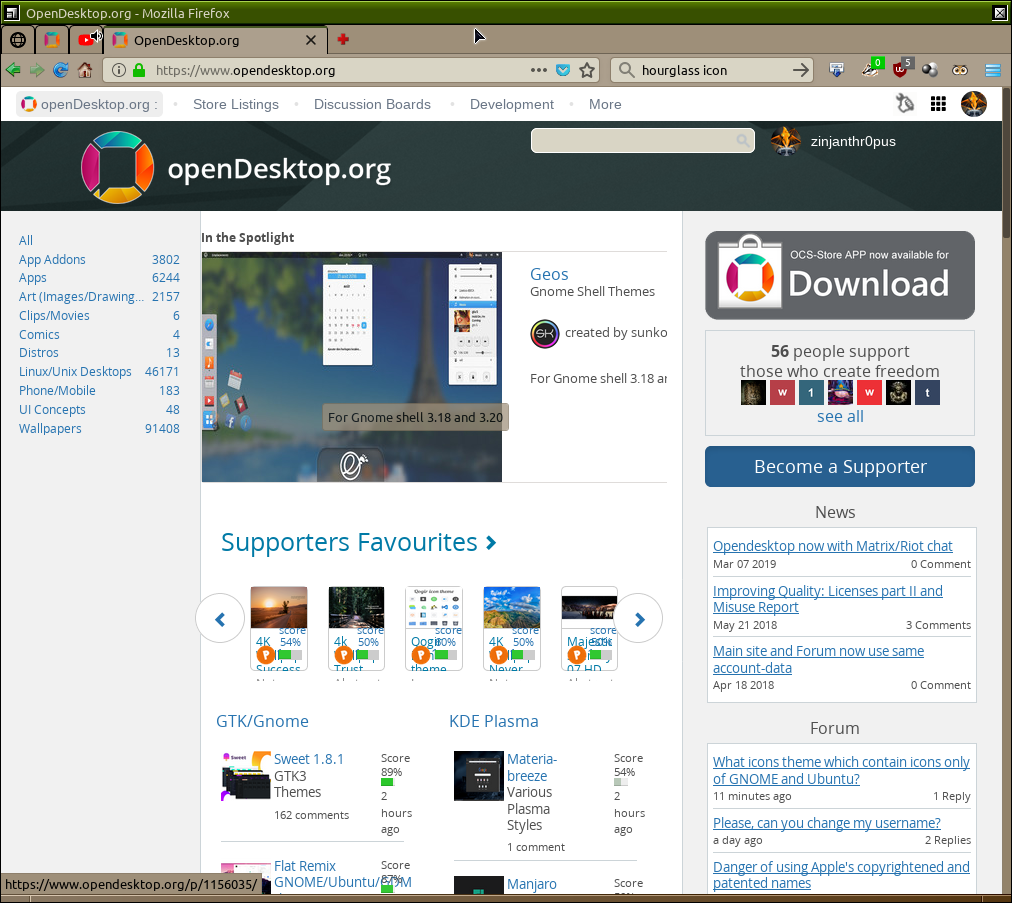The image size is (1012, 903).
Task: Open the Development menu
Action: (511, 104)
